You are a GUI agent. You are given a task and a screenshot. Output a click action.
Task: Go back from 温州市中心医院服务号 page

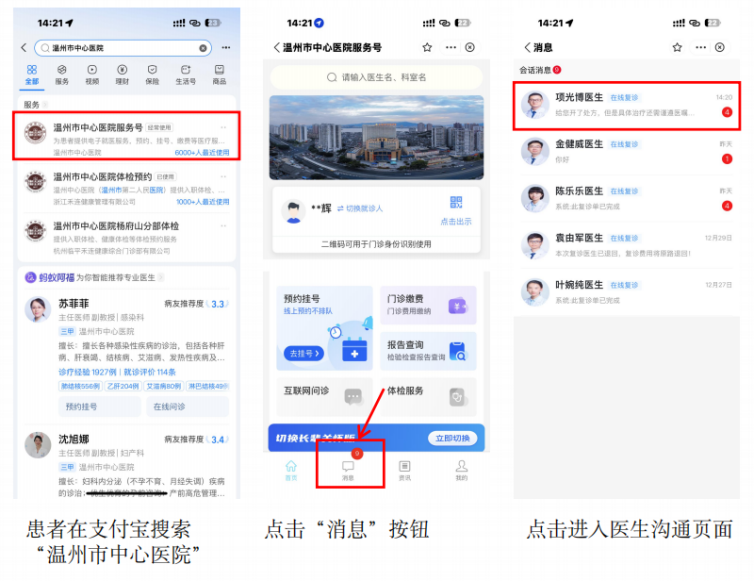(x=276, y=47)
